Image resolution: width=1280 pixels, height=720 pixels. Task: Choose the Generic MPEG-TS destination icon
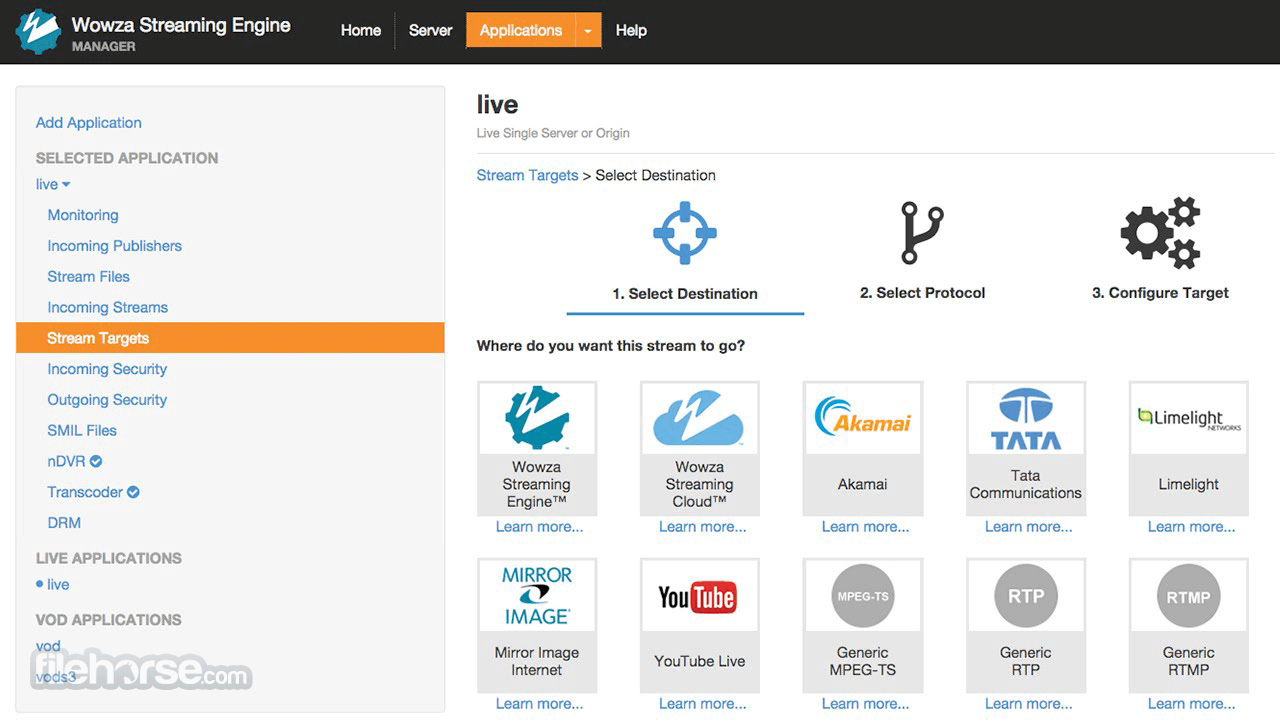click(863, 597)
